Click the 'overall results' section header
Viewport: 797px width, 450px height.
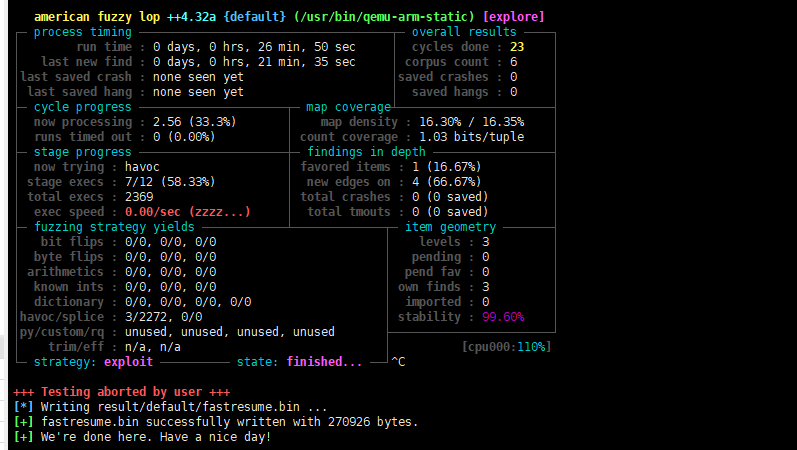[464, 32]
